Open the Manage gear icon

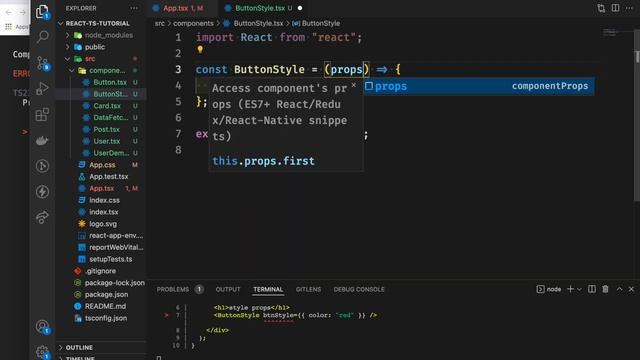(x=42, y=352)
